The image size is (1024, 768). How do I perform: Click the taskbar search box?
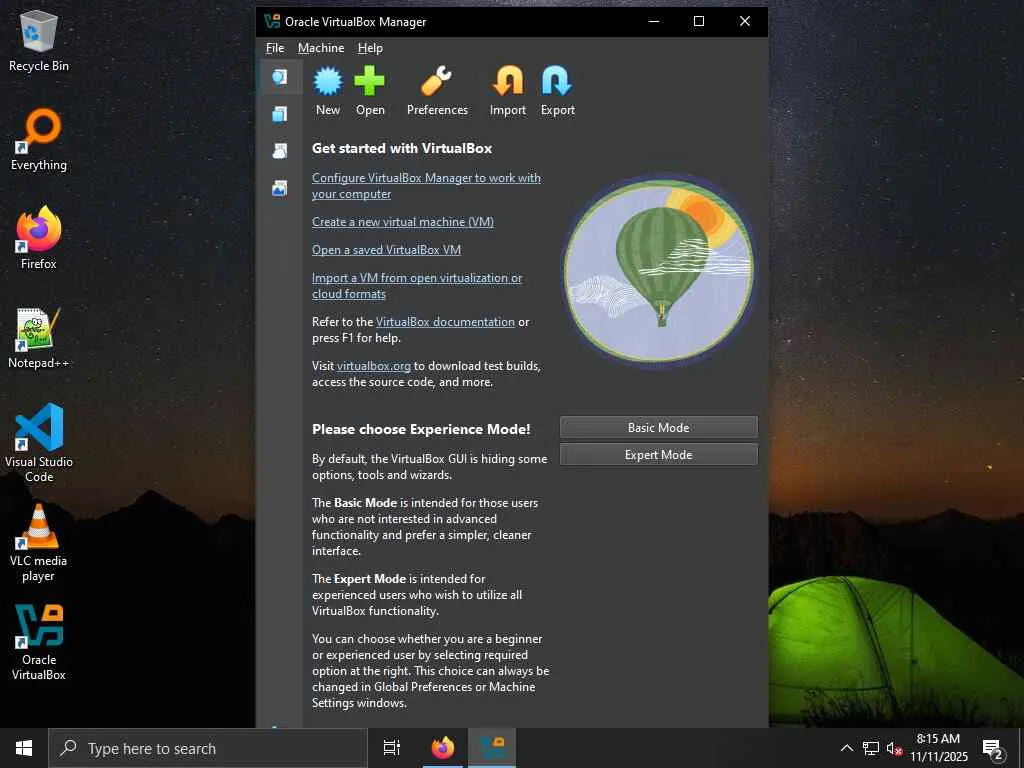click(208, 748)
